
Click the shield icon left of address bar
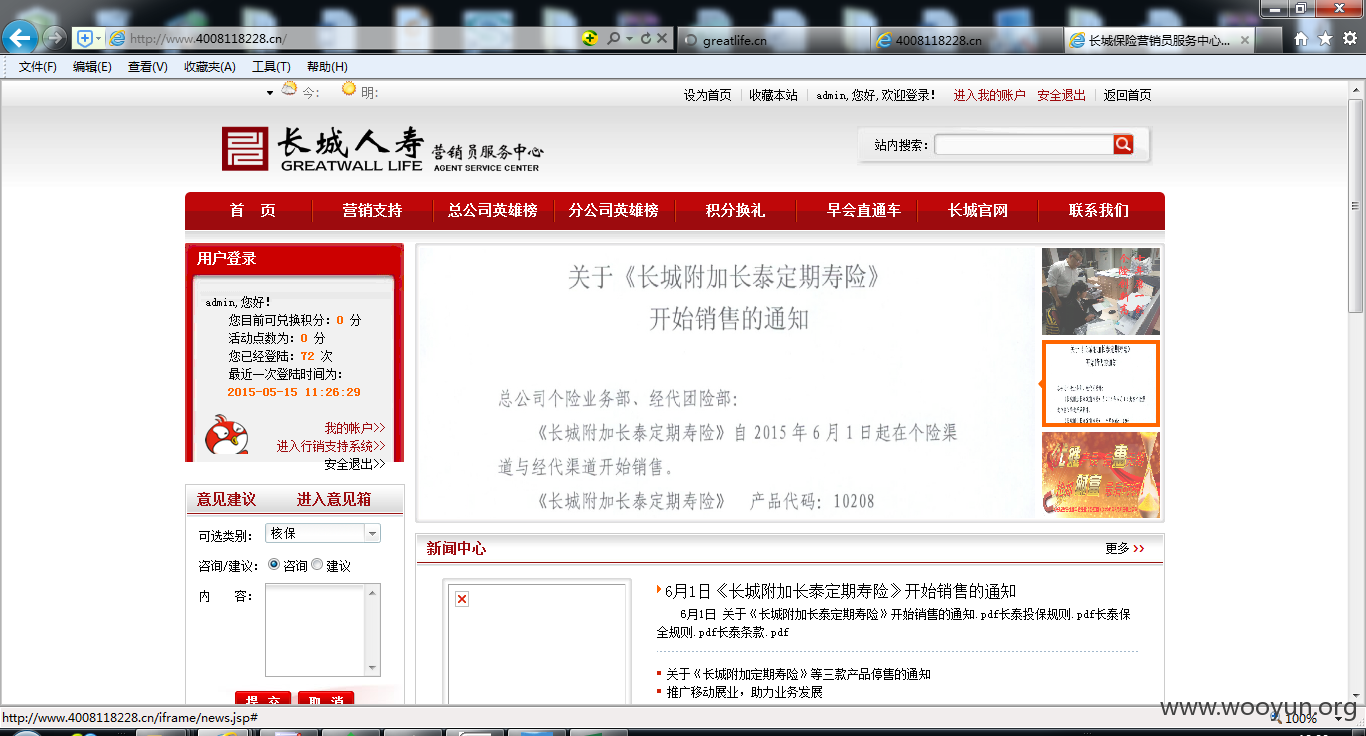click(x=84, y=38)
